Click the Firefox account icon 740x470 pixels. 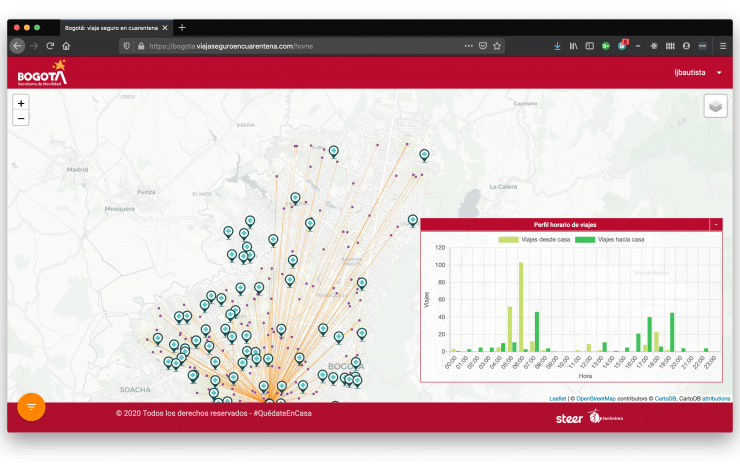(686, 46)
